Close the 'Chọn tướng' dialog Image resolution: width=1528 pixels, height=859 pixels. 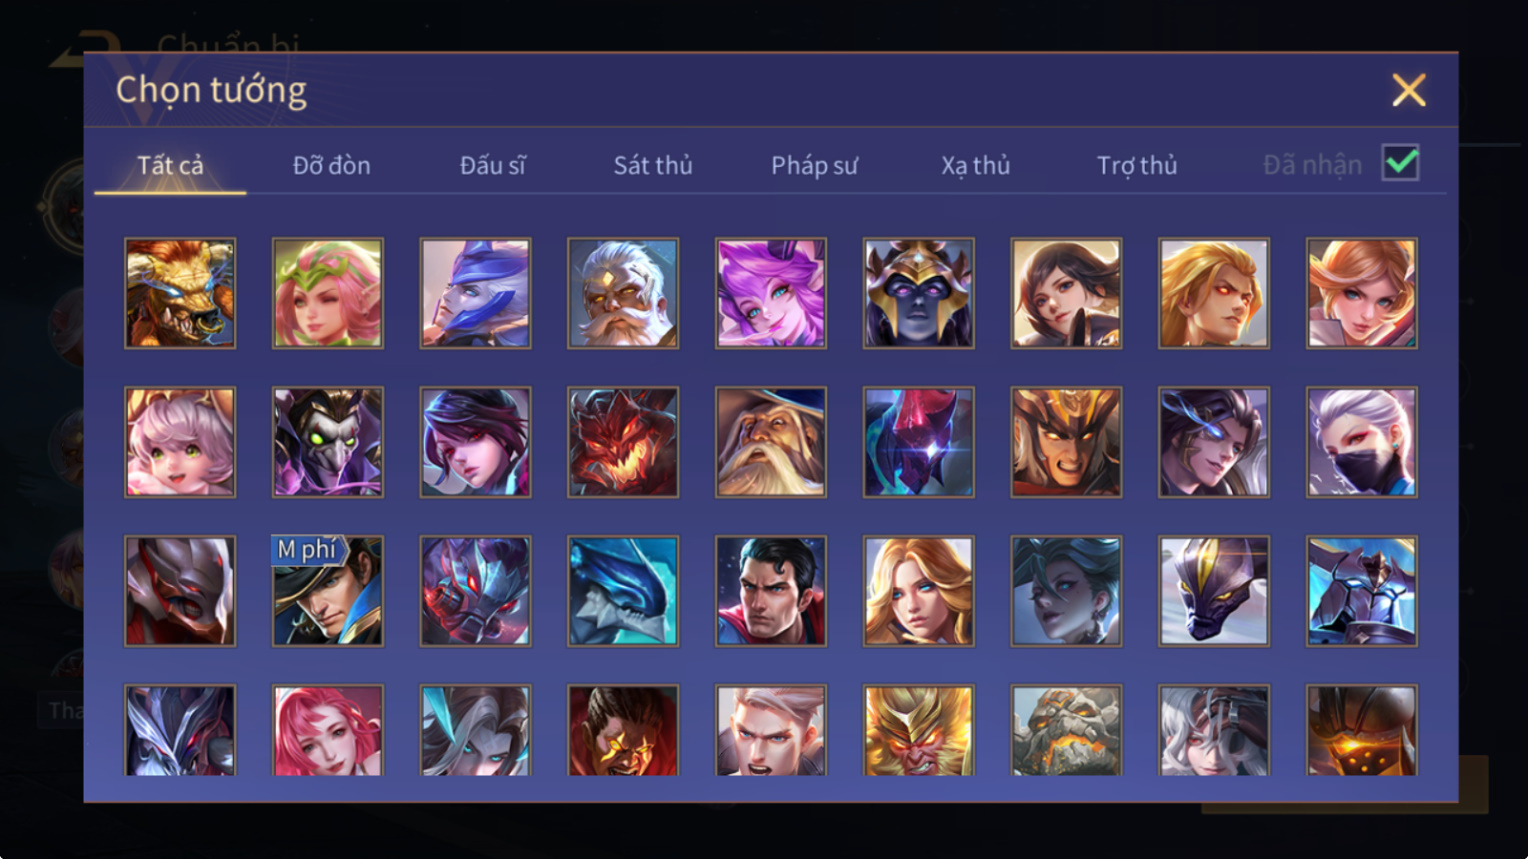click(x=1409, y=90)
